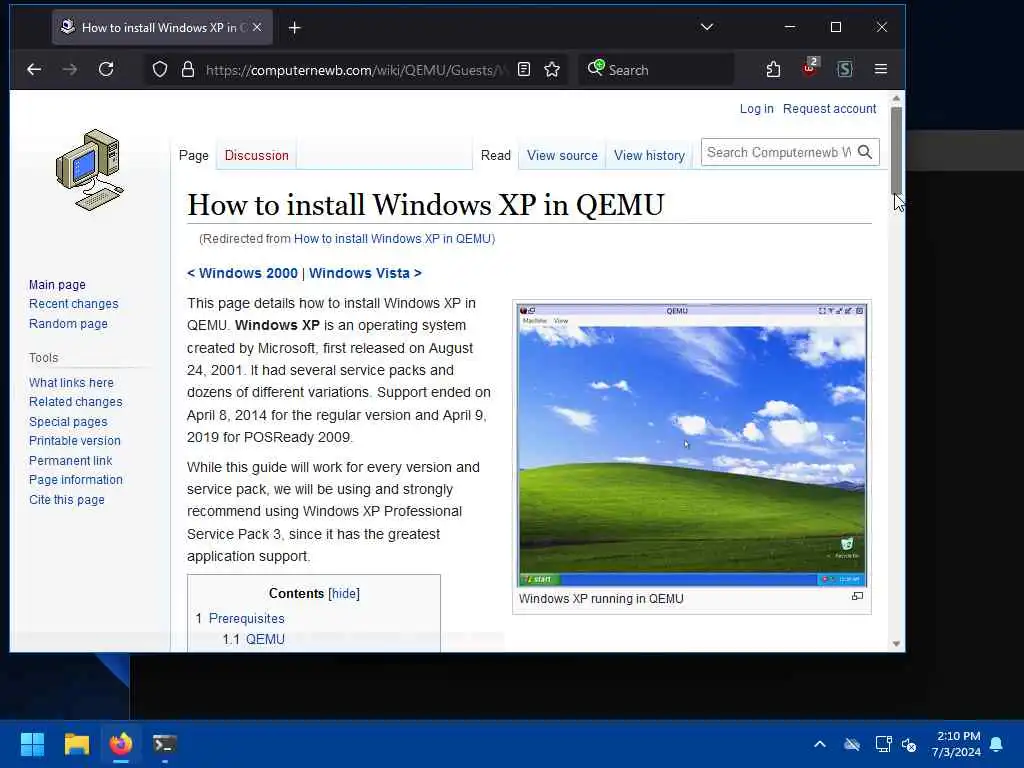The height and width of the screenshot is (768, 1024).
Task: Click the cloud-off sync tray icon
Action: click(x=852, y=744)
